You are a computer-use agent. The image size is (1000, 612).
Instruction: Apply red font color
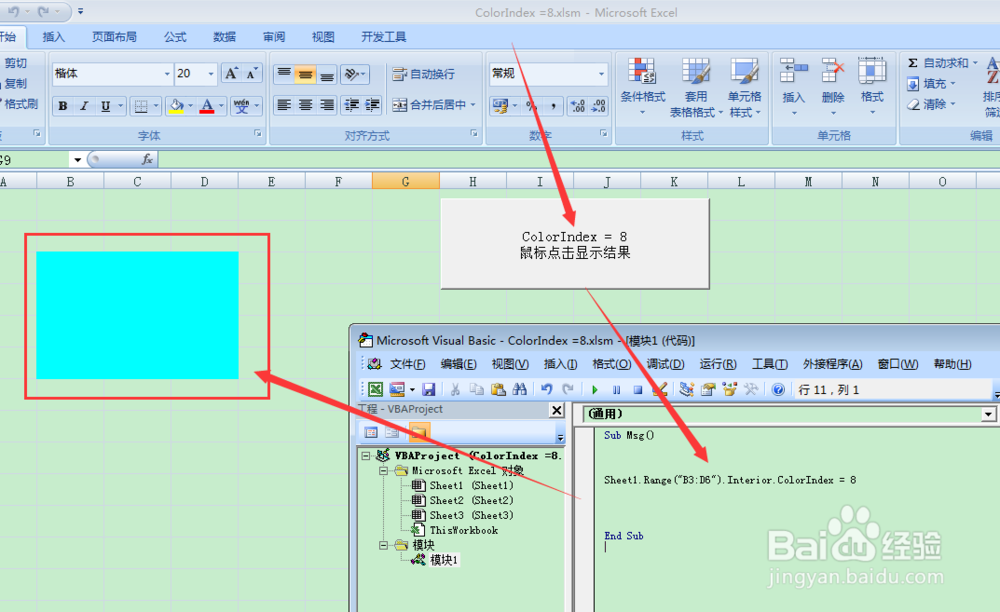click(x=207, y=106)
